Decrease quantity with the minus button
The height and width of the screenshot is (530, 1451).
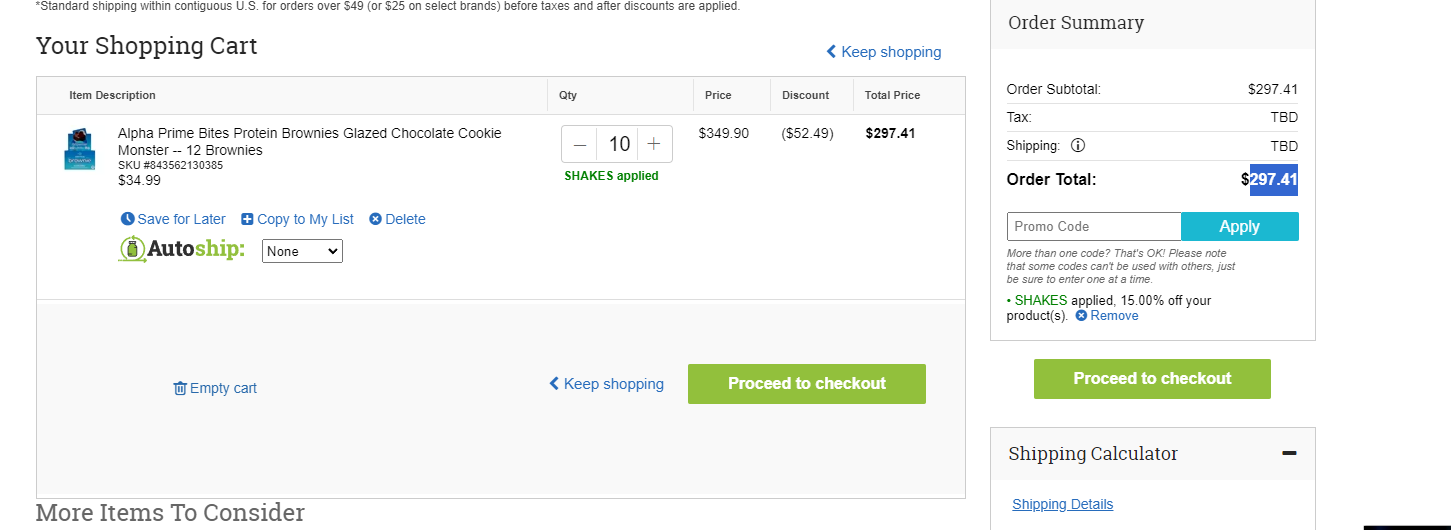[580, 144]
